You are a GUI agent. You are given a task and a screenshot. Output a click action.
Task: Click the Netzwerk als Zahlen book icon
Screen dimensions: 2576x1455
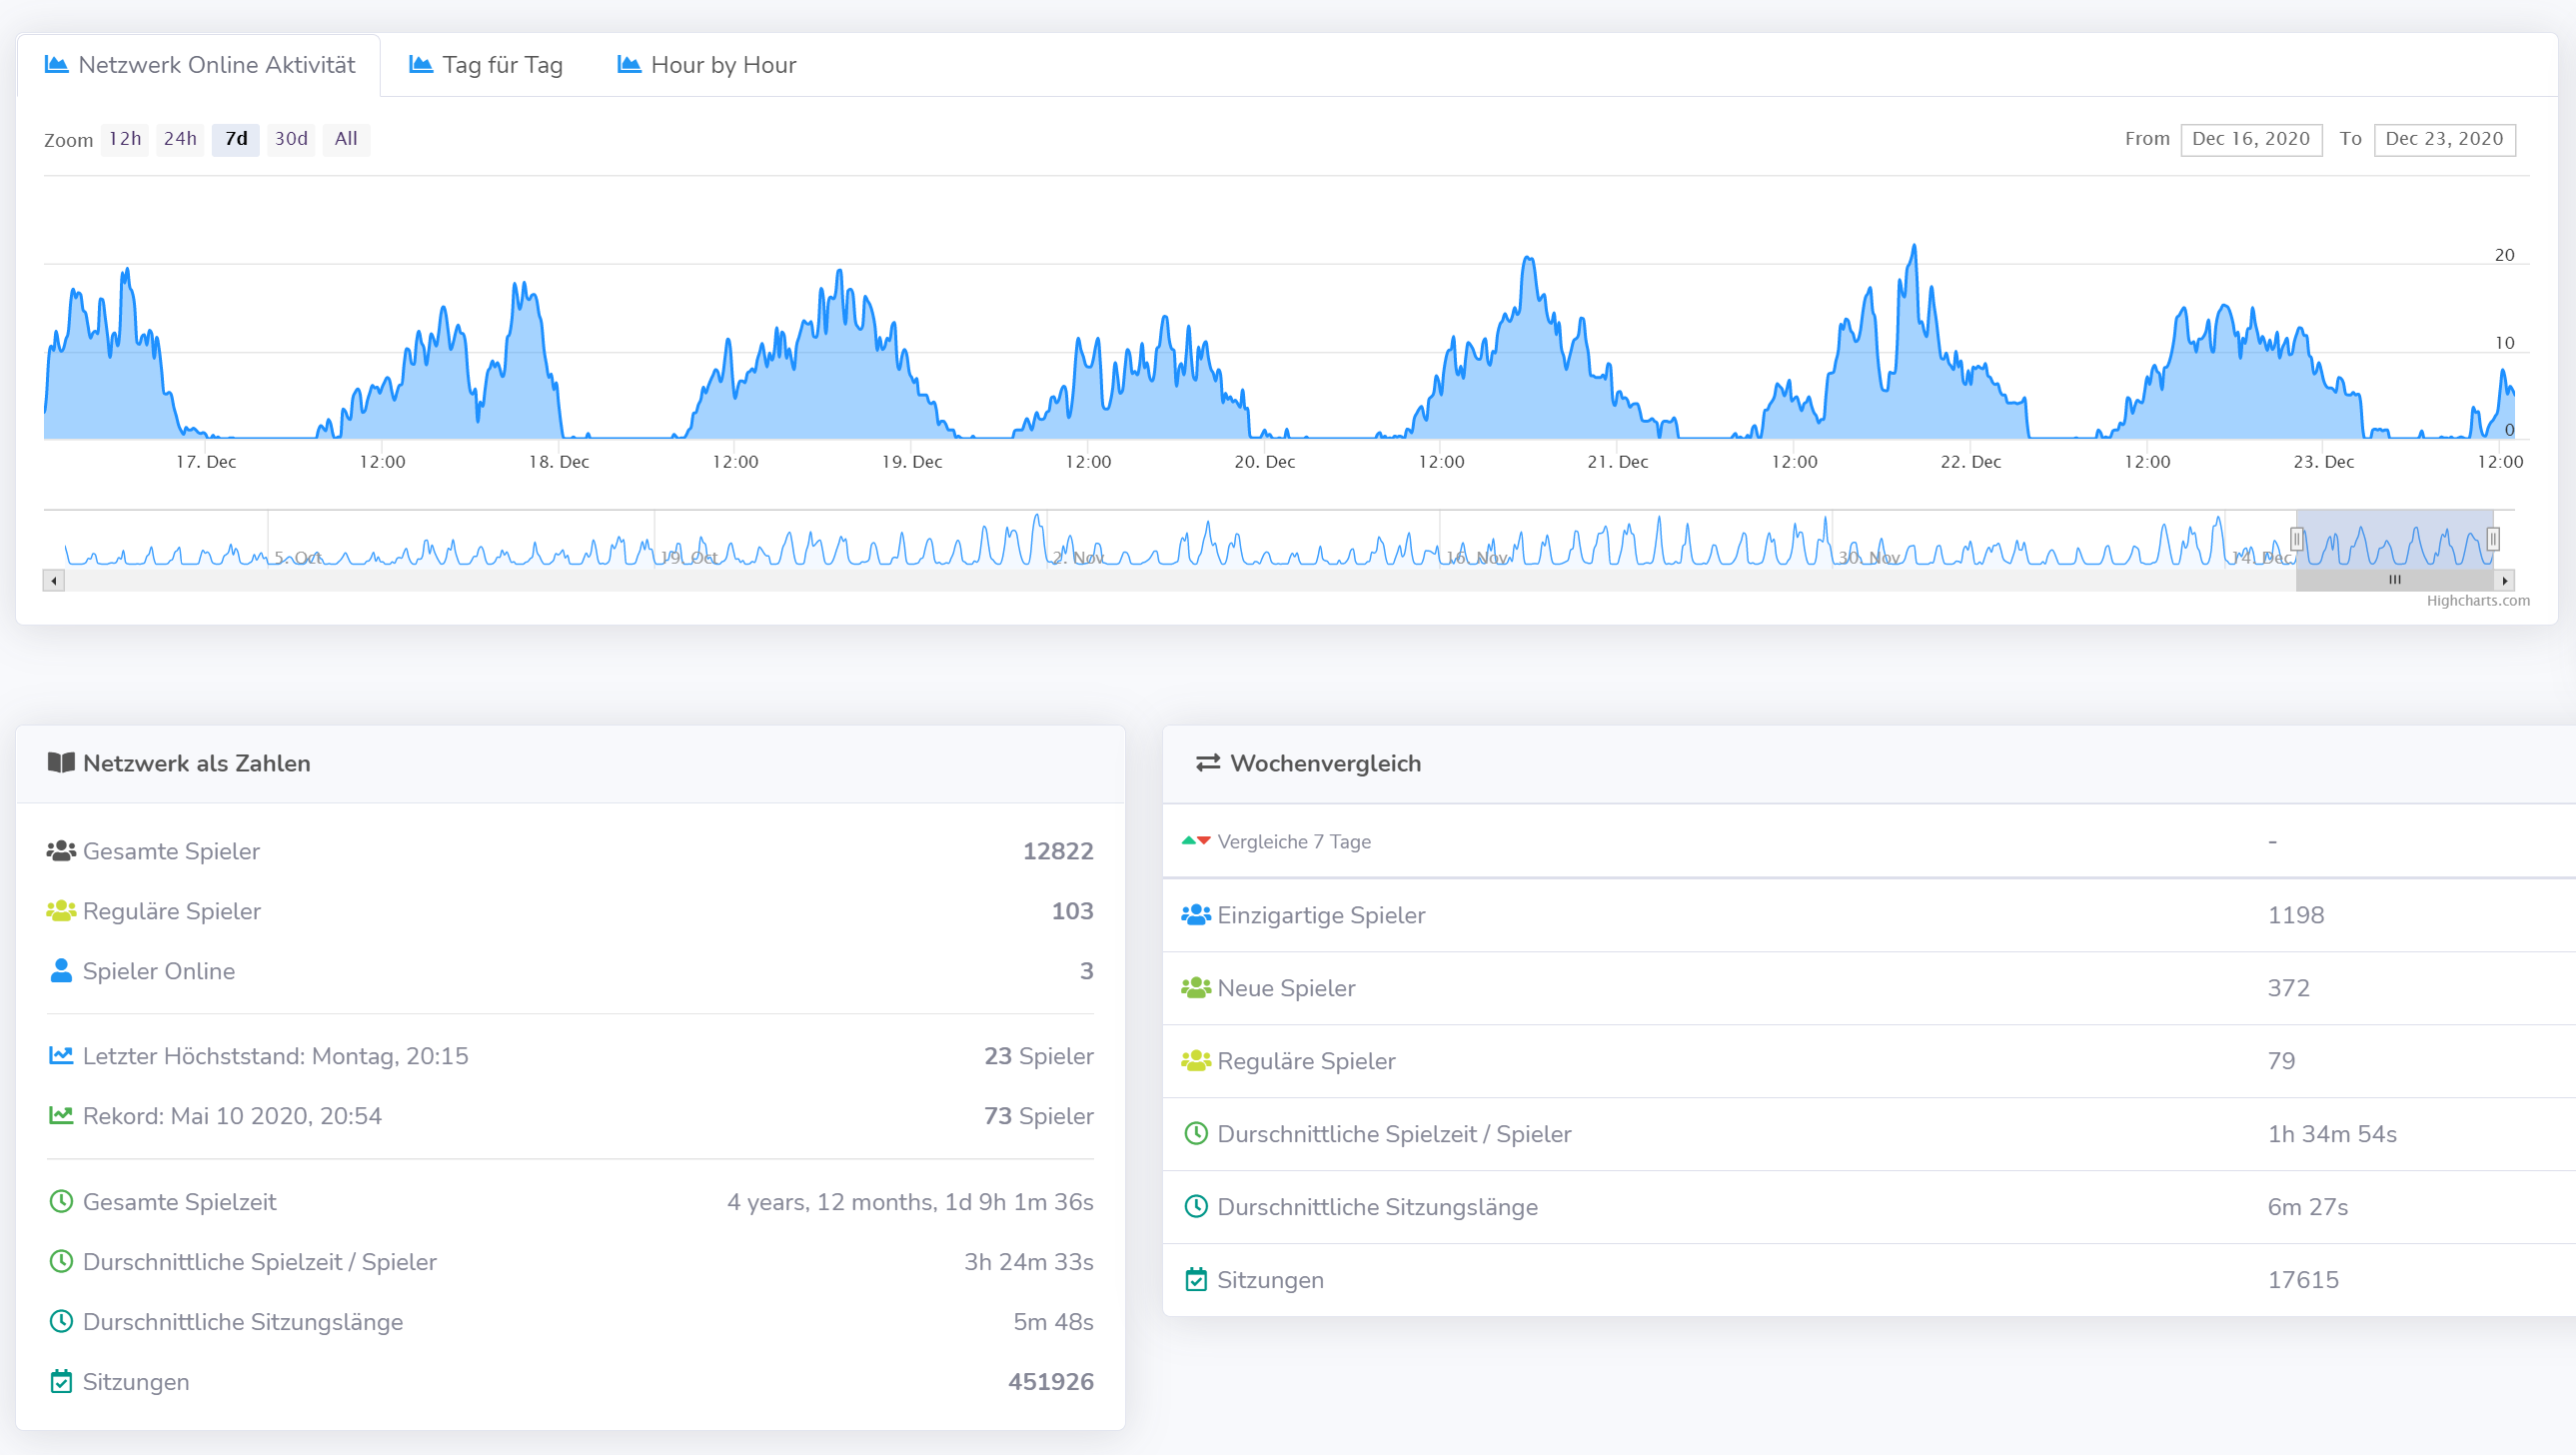[60, 762]
